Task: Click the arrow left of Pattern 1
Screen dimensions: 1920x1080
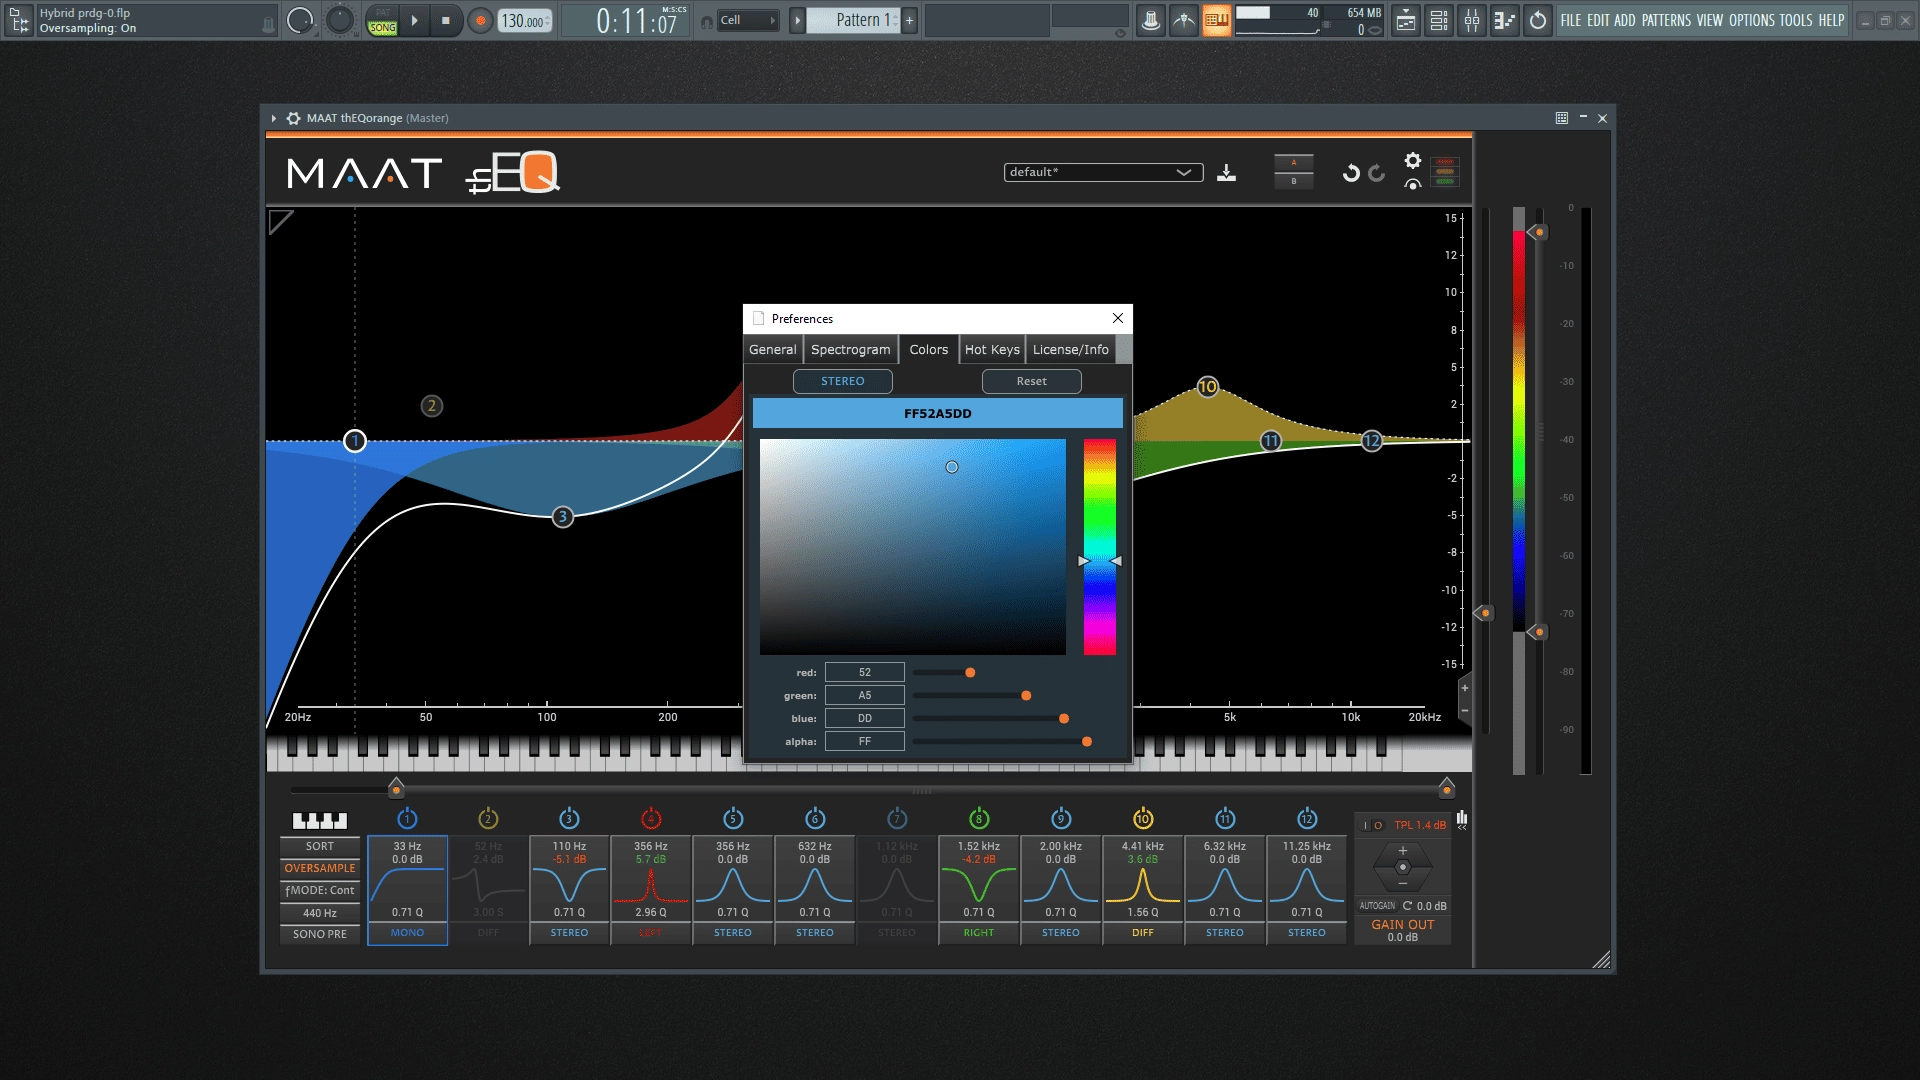Action: (797, 20)
